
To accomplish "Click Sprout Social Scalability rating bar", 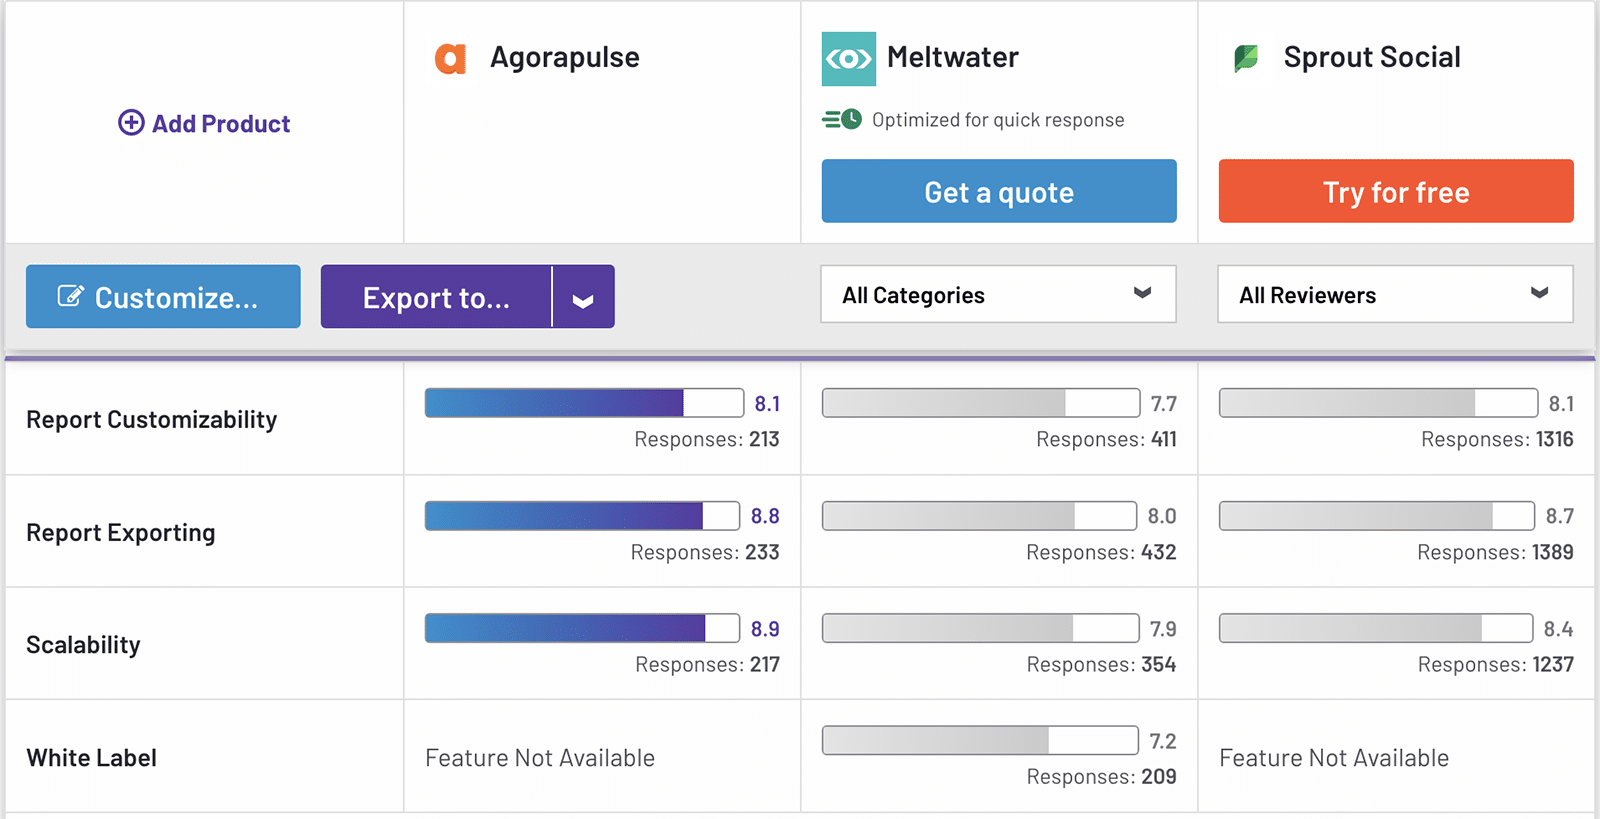I will pyautogui.click(x=1375, y=628).
